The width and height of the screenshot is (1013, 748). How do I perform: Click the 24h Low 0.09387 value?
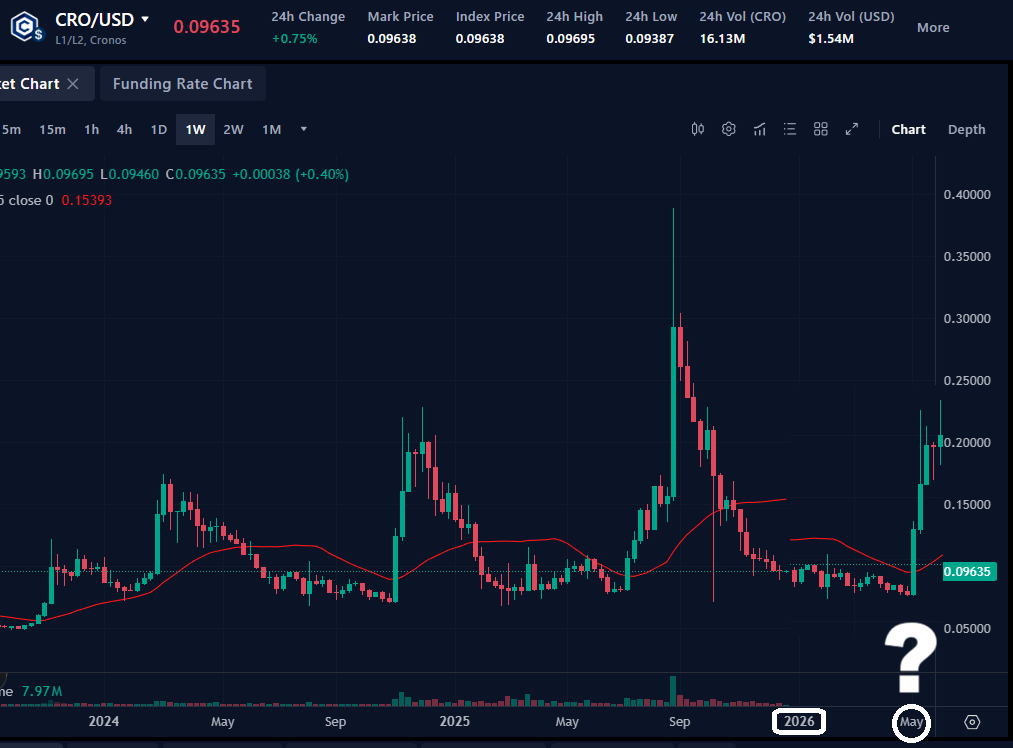point(649,39)
